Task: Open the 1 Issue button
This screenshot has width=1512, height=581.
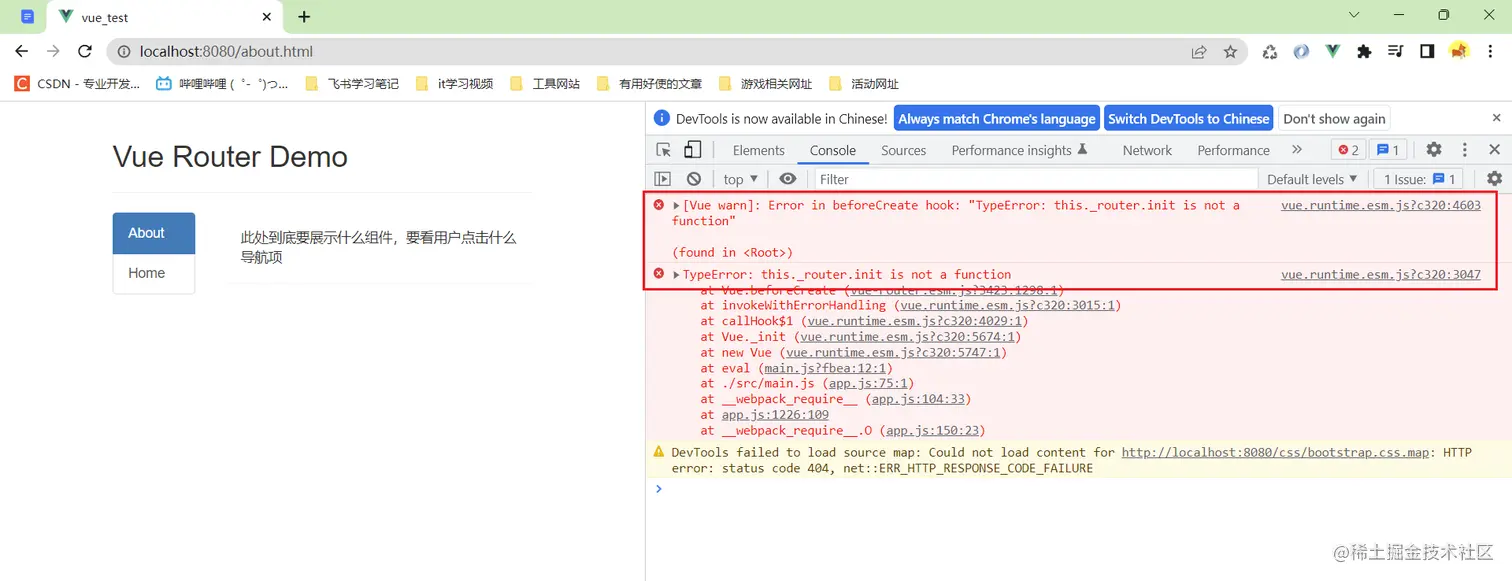Action: click(x=1419, y=179)
